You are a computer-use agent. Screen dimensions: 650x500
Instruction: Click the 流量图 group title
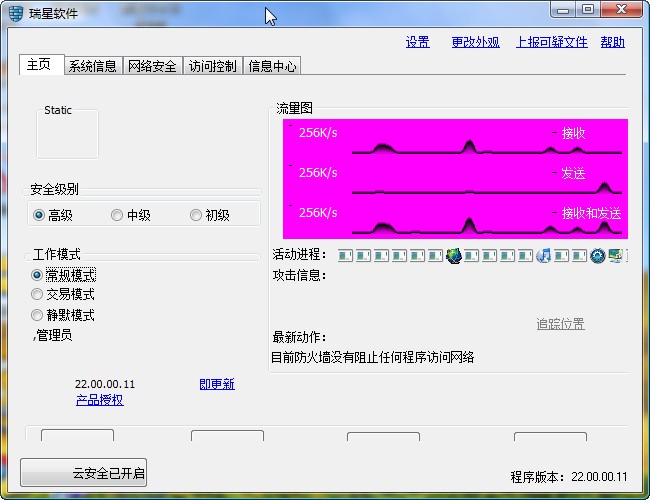tap(294, 108)
